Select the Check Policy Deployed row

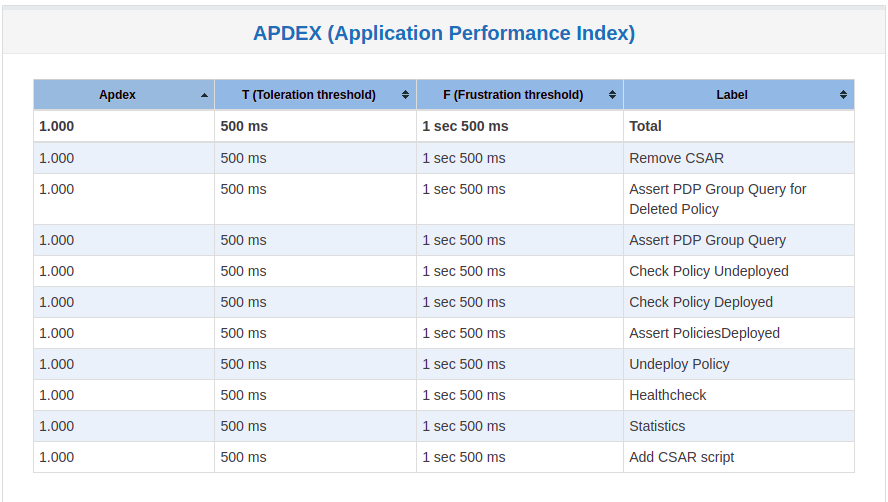pos(444,302)
